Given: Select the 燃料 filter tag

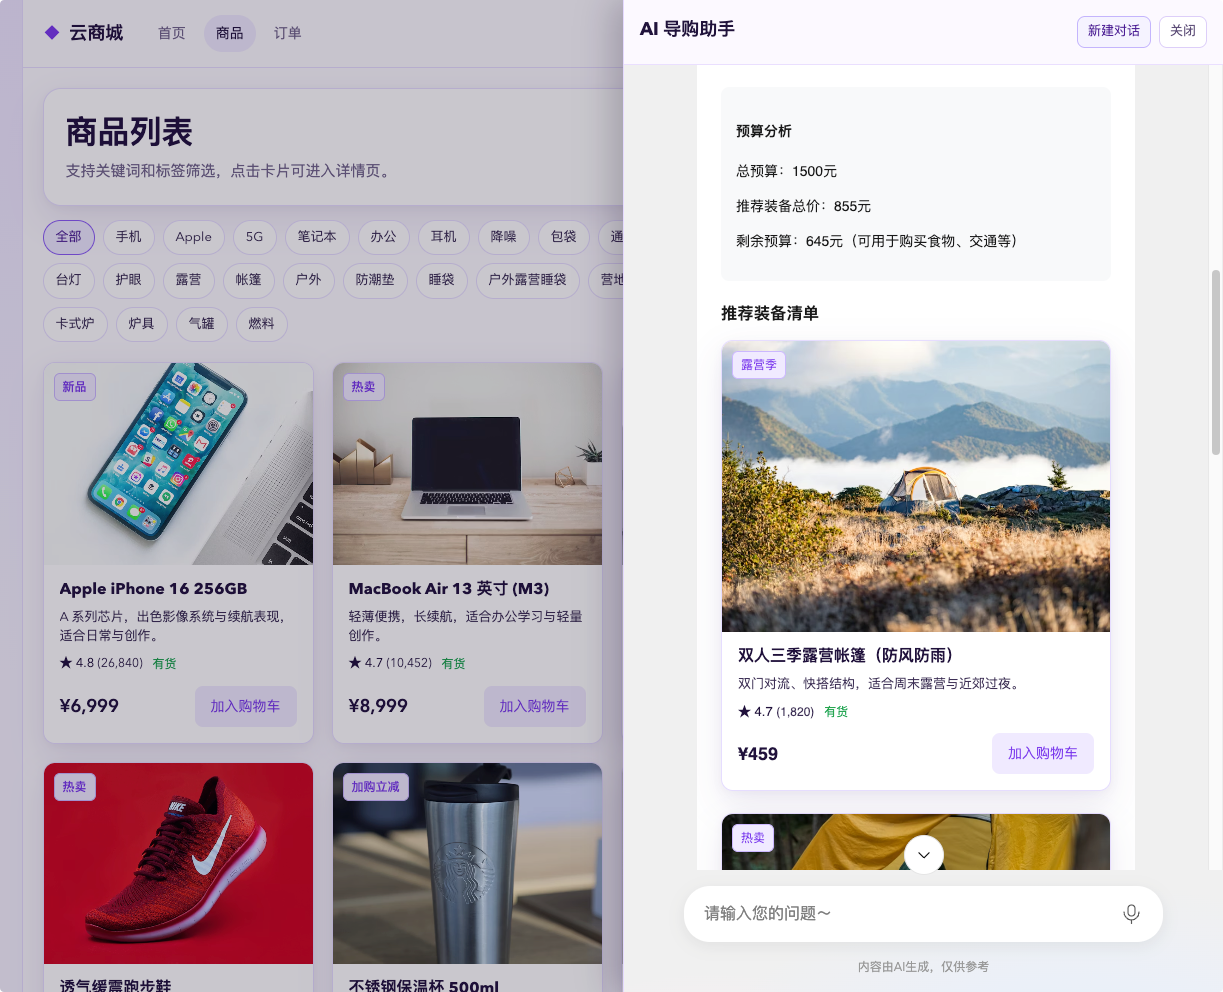Looking at the screenshot, I should pos(262,324).
